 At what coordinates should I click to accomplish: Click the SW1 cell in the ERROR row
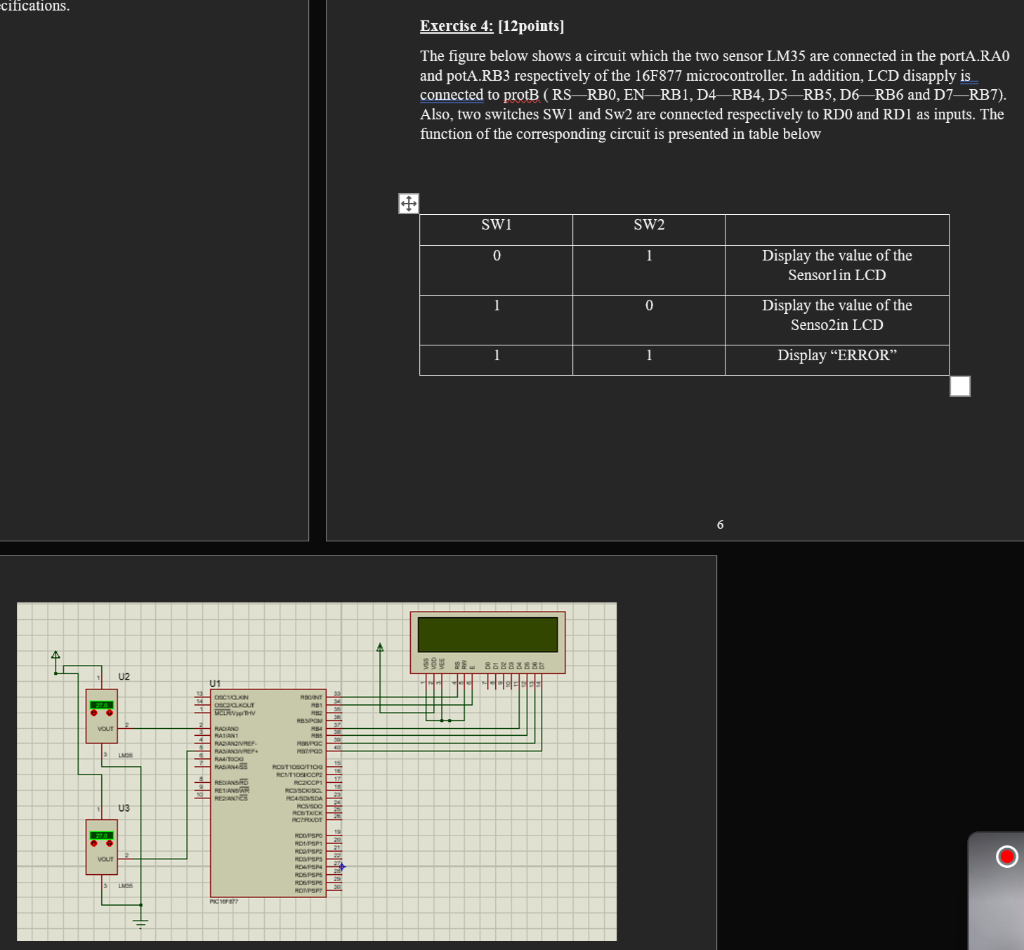(x=496, y=360)
